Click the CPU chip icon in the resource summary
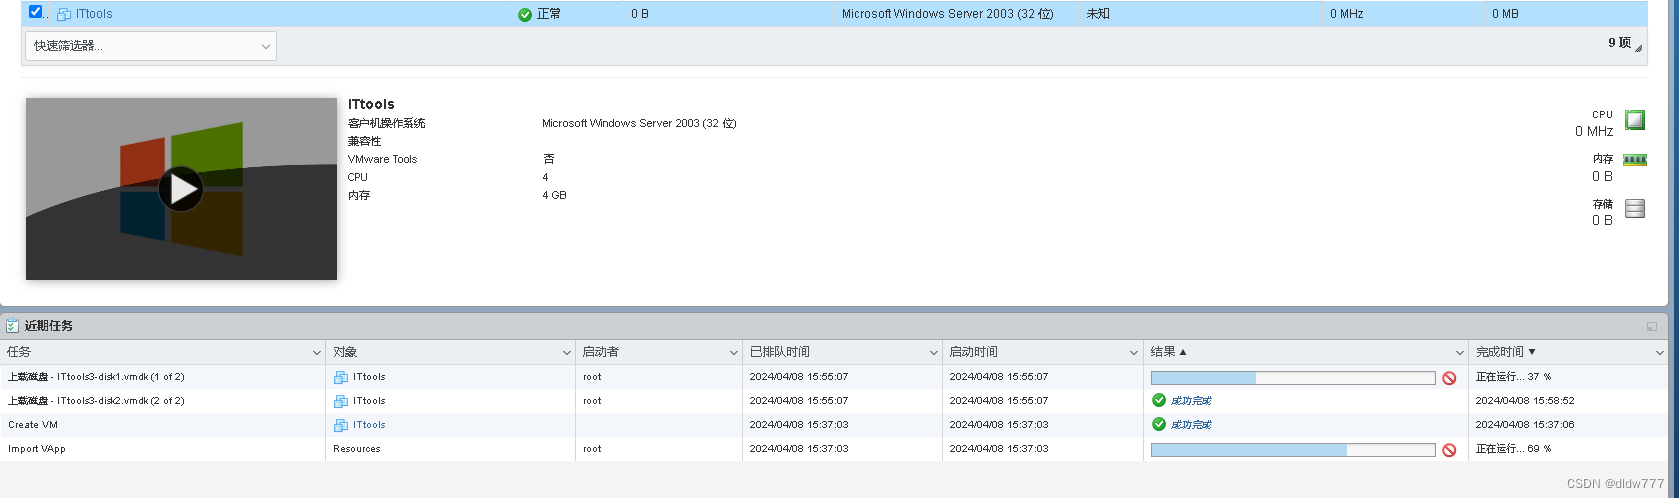The height and width of the screenshot is (498, 1679). (1635, 121)
